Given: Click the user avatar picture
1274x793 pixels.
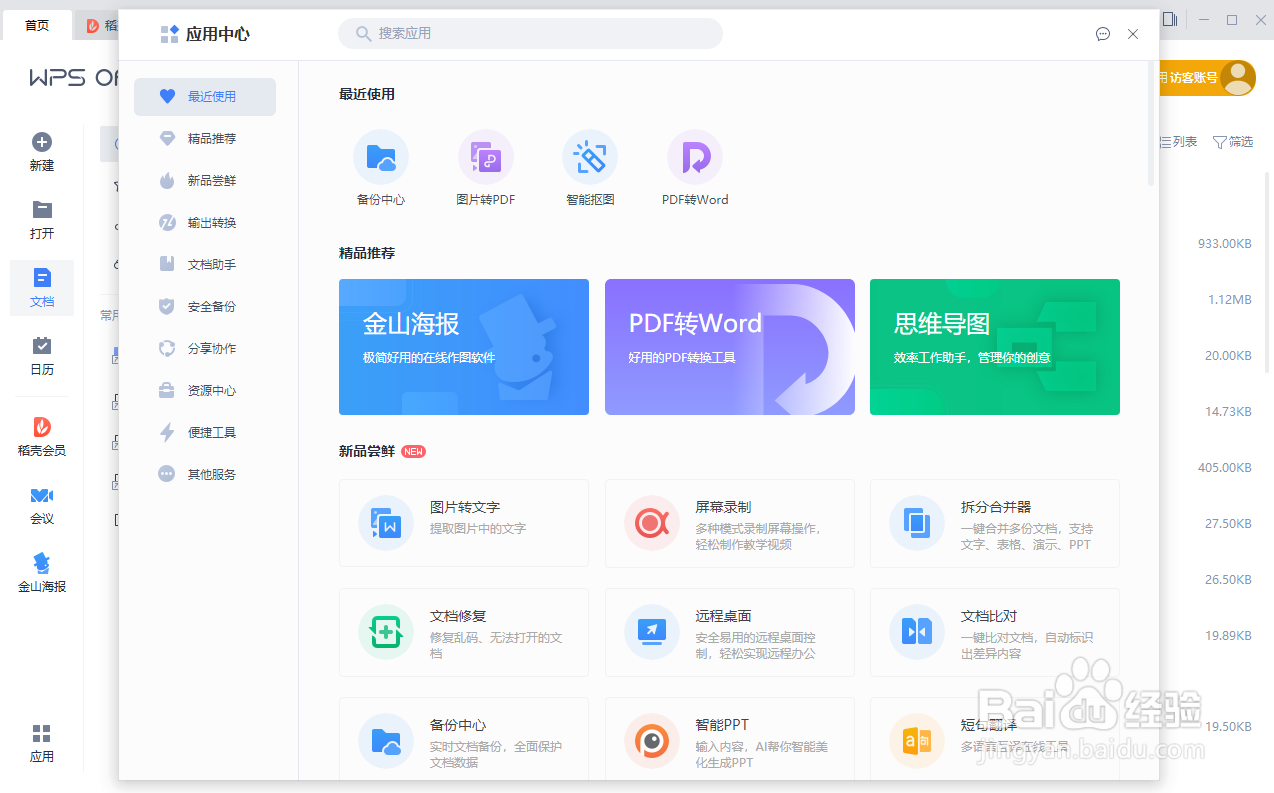Looking at the screenshot, I should pyautogui.click(x=1238, y=77).
